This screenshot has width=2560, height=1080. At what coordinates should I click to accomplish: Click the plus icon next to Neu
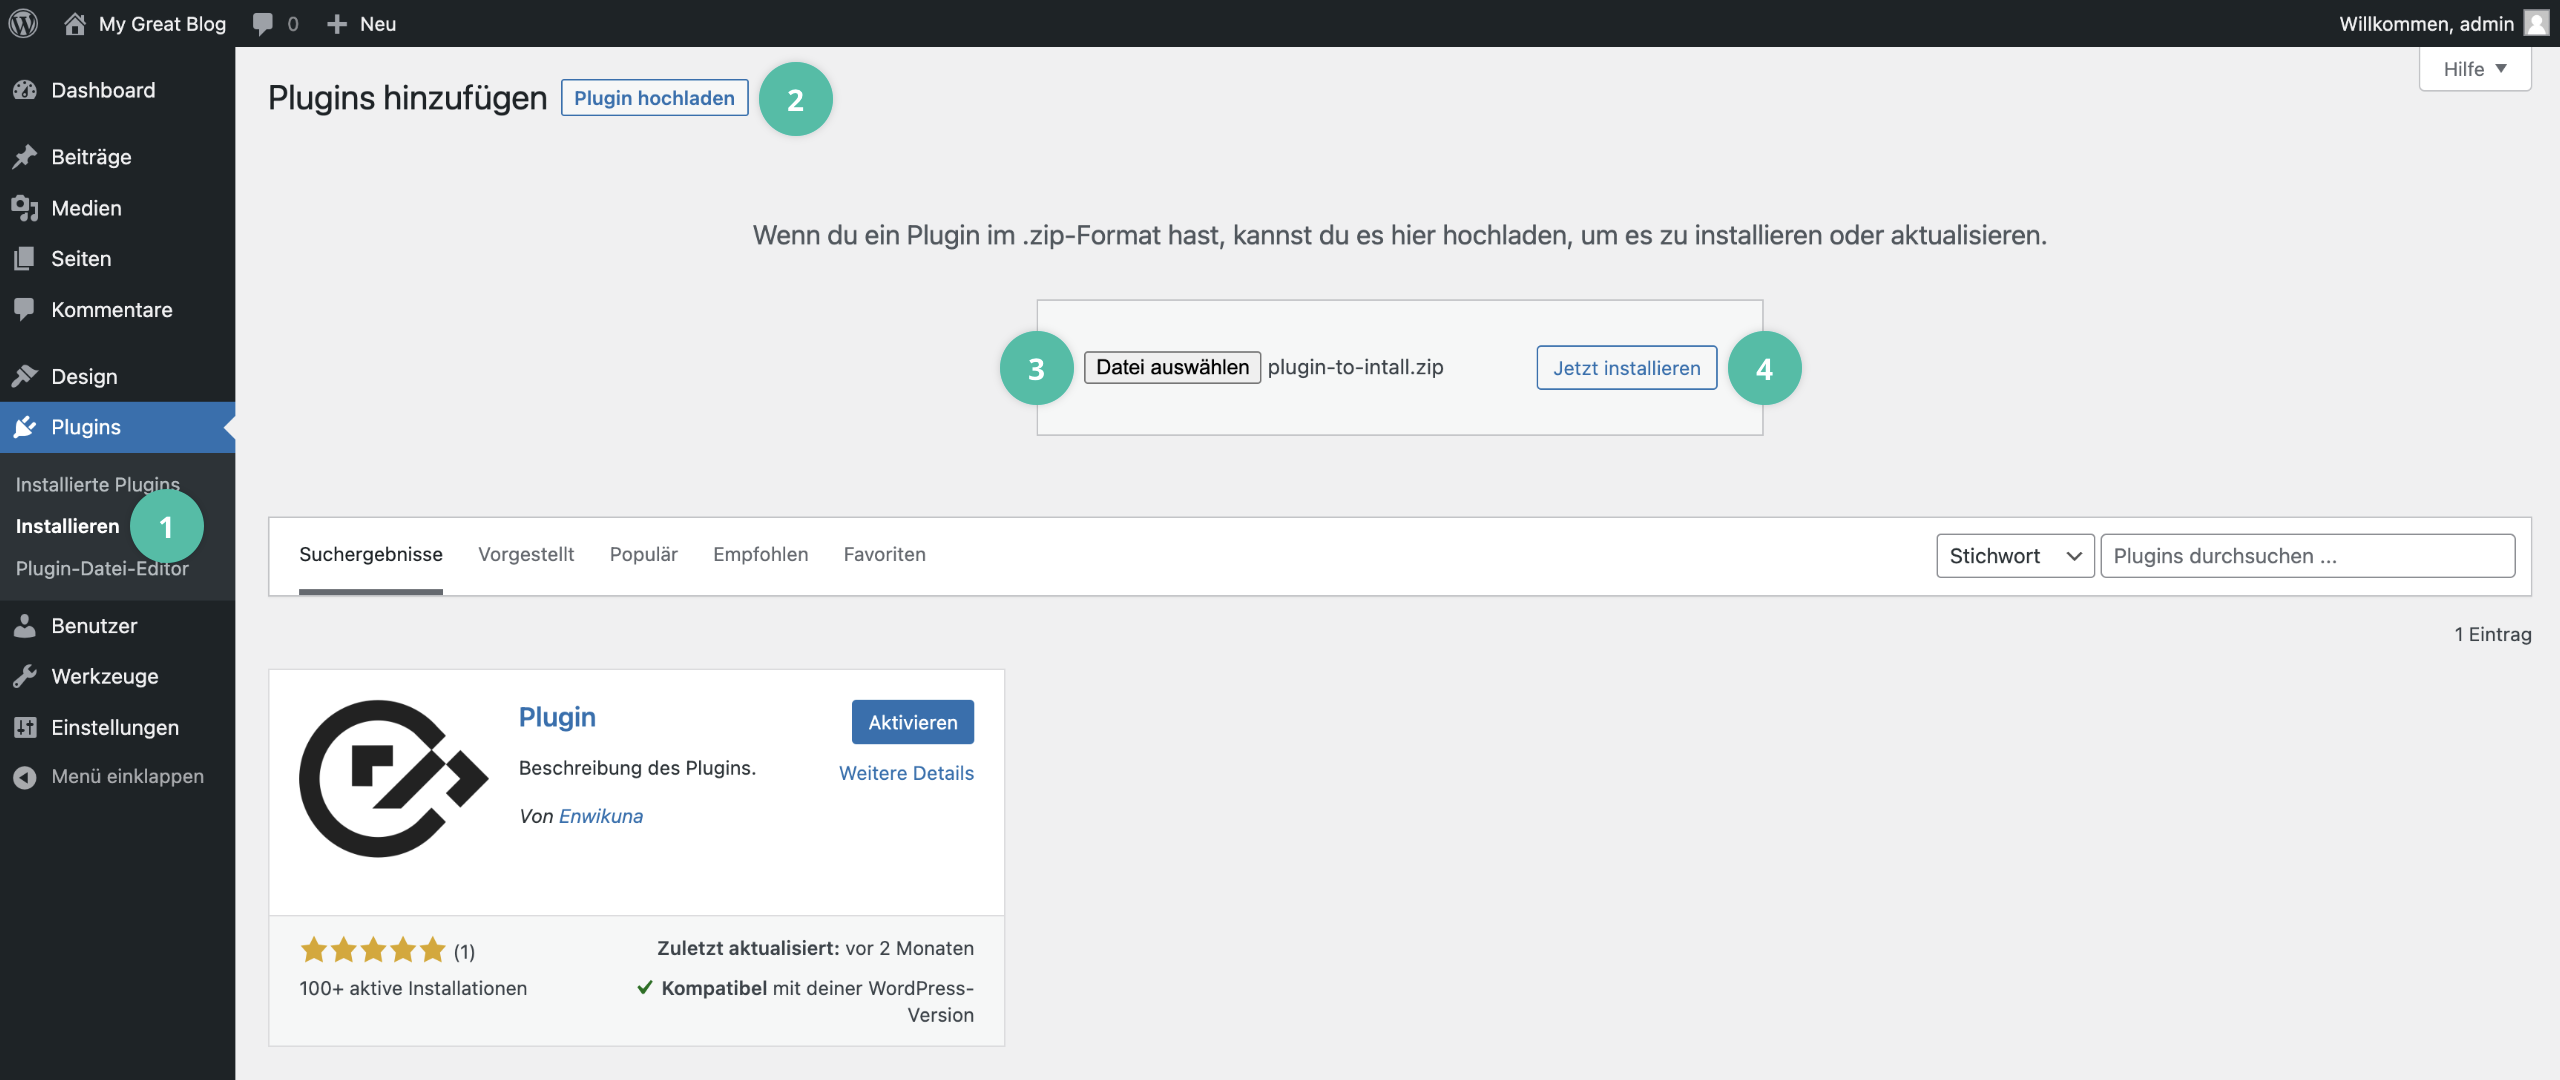coord(337,23)
